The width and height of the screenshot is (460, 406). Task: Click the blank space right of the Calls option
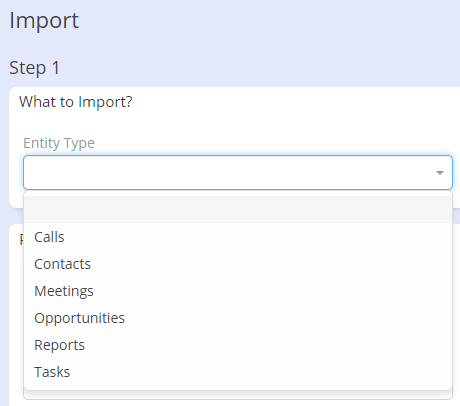coord(257,237)
